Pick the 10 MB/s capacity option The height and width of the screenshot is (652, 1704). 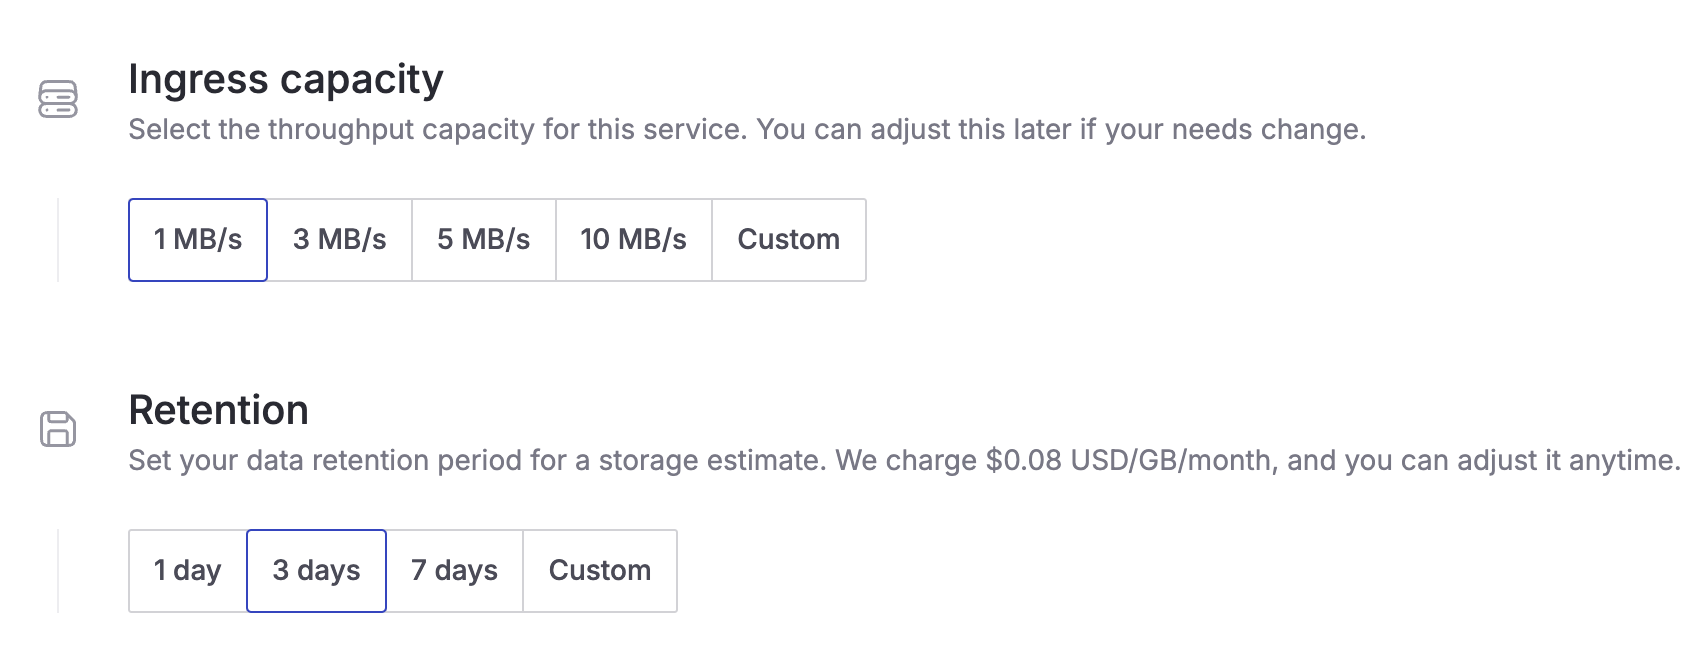click(634, 240)
